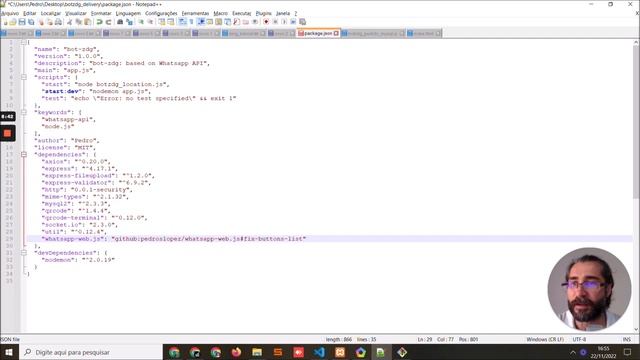The width and height of the screenshot is (640, 360).
Task: Toggle file monitoring (tail -f) icon
Action: tap(255, 22)
